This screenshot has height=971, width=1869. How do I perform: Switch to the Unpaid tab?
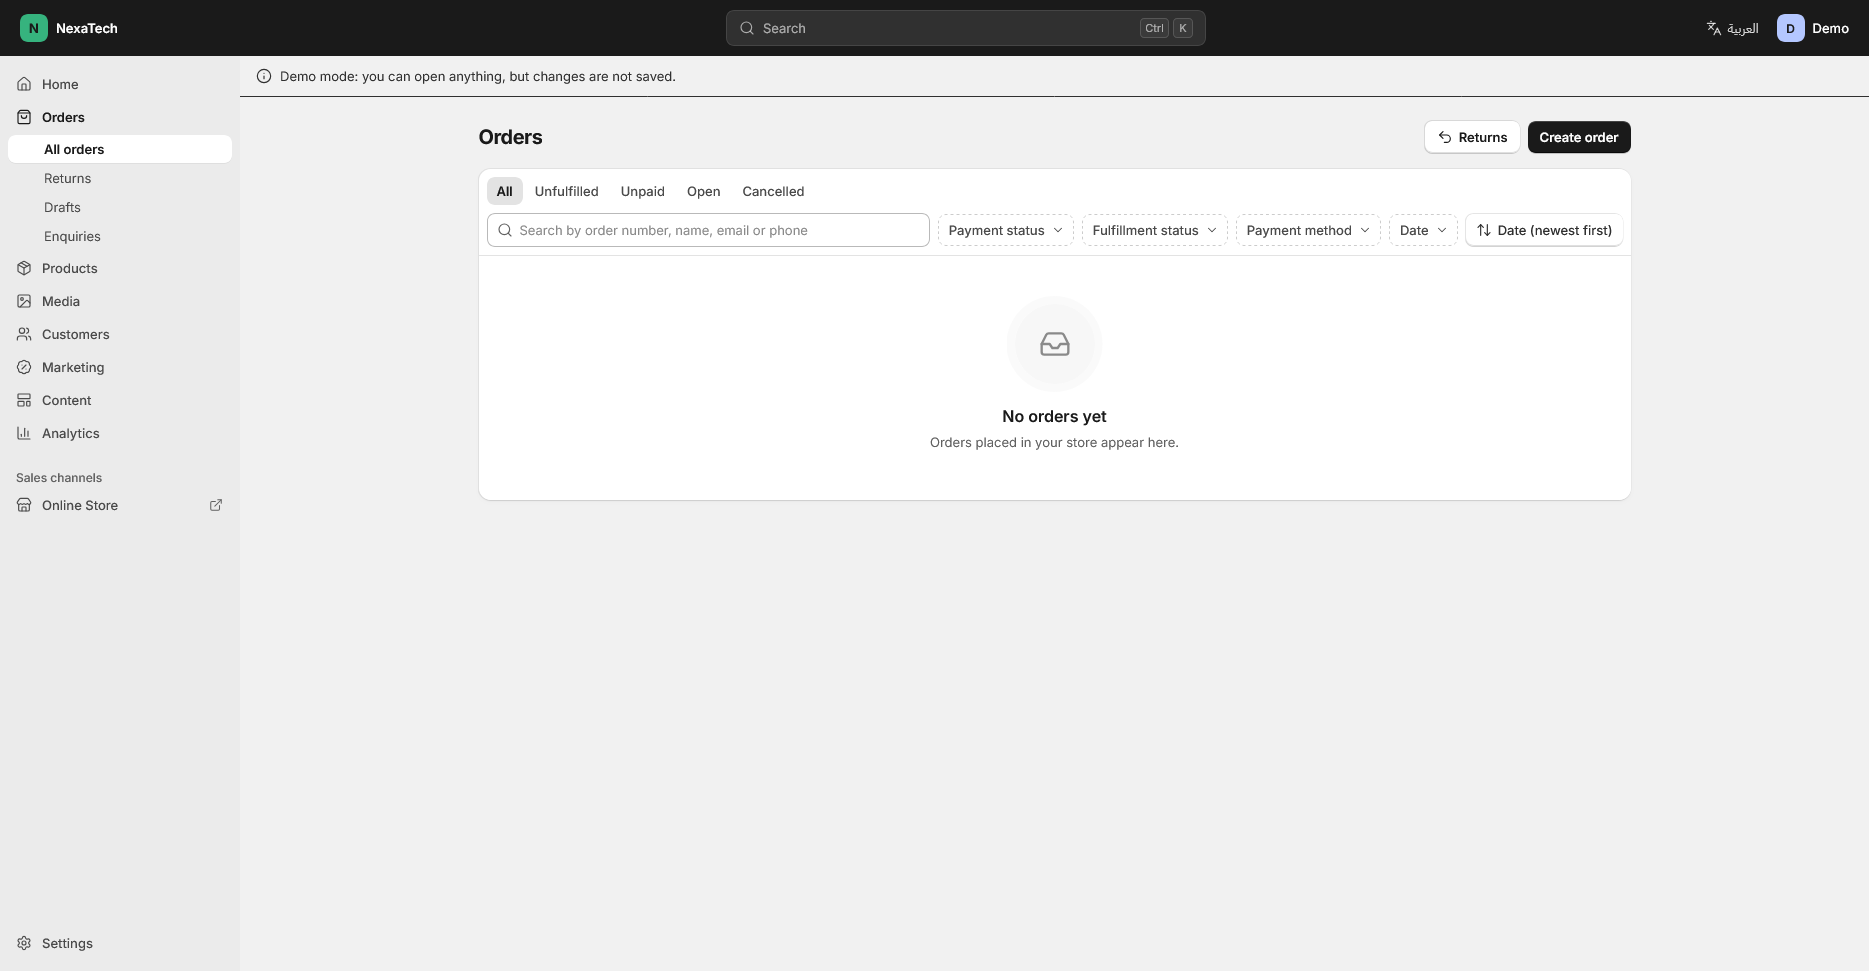coord(642,191)
